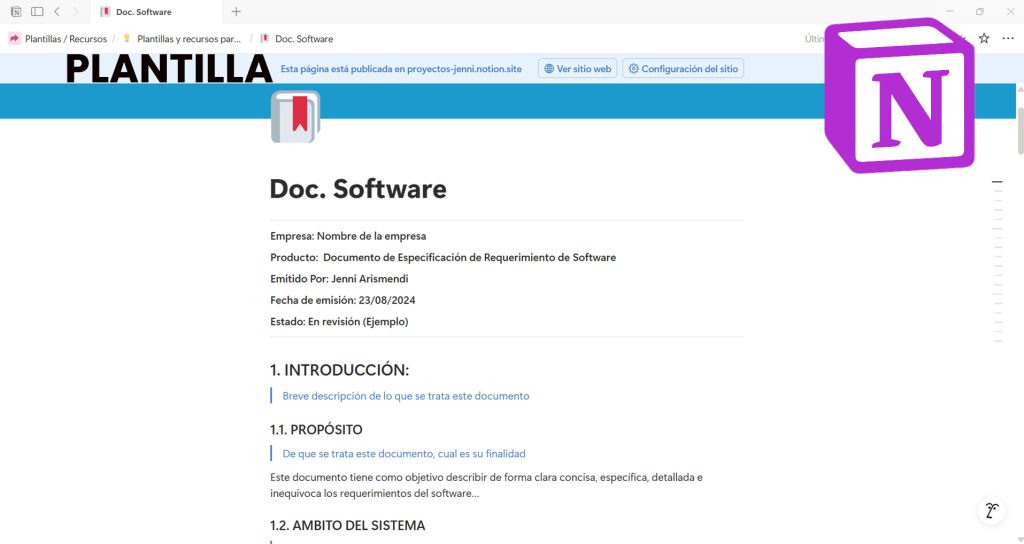Add page to favorites with star icon
The height and width of the screenshot is (544, 1024).
click(x=984, y=39)
